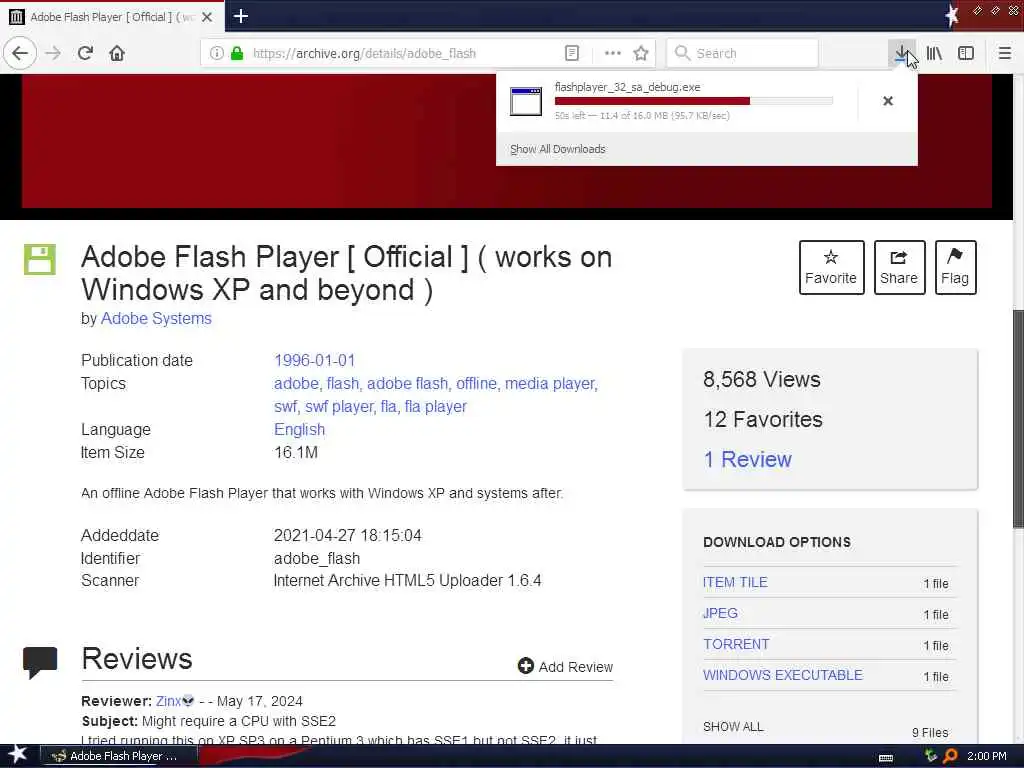Open the Library toolbar icon
This screenshot has height=768, width=1024.
pos(934,53)
